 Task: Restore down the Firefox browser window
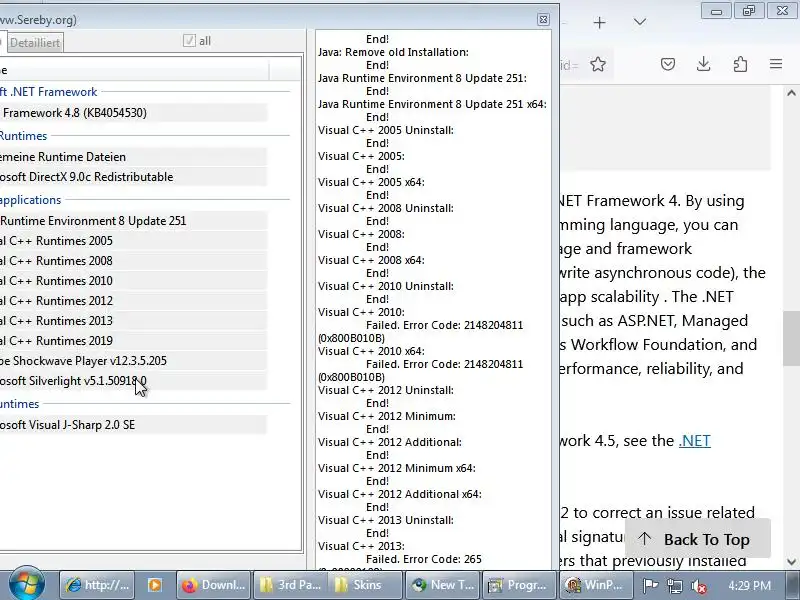[748, 11]
